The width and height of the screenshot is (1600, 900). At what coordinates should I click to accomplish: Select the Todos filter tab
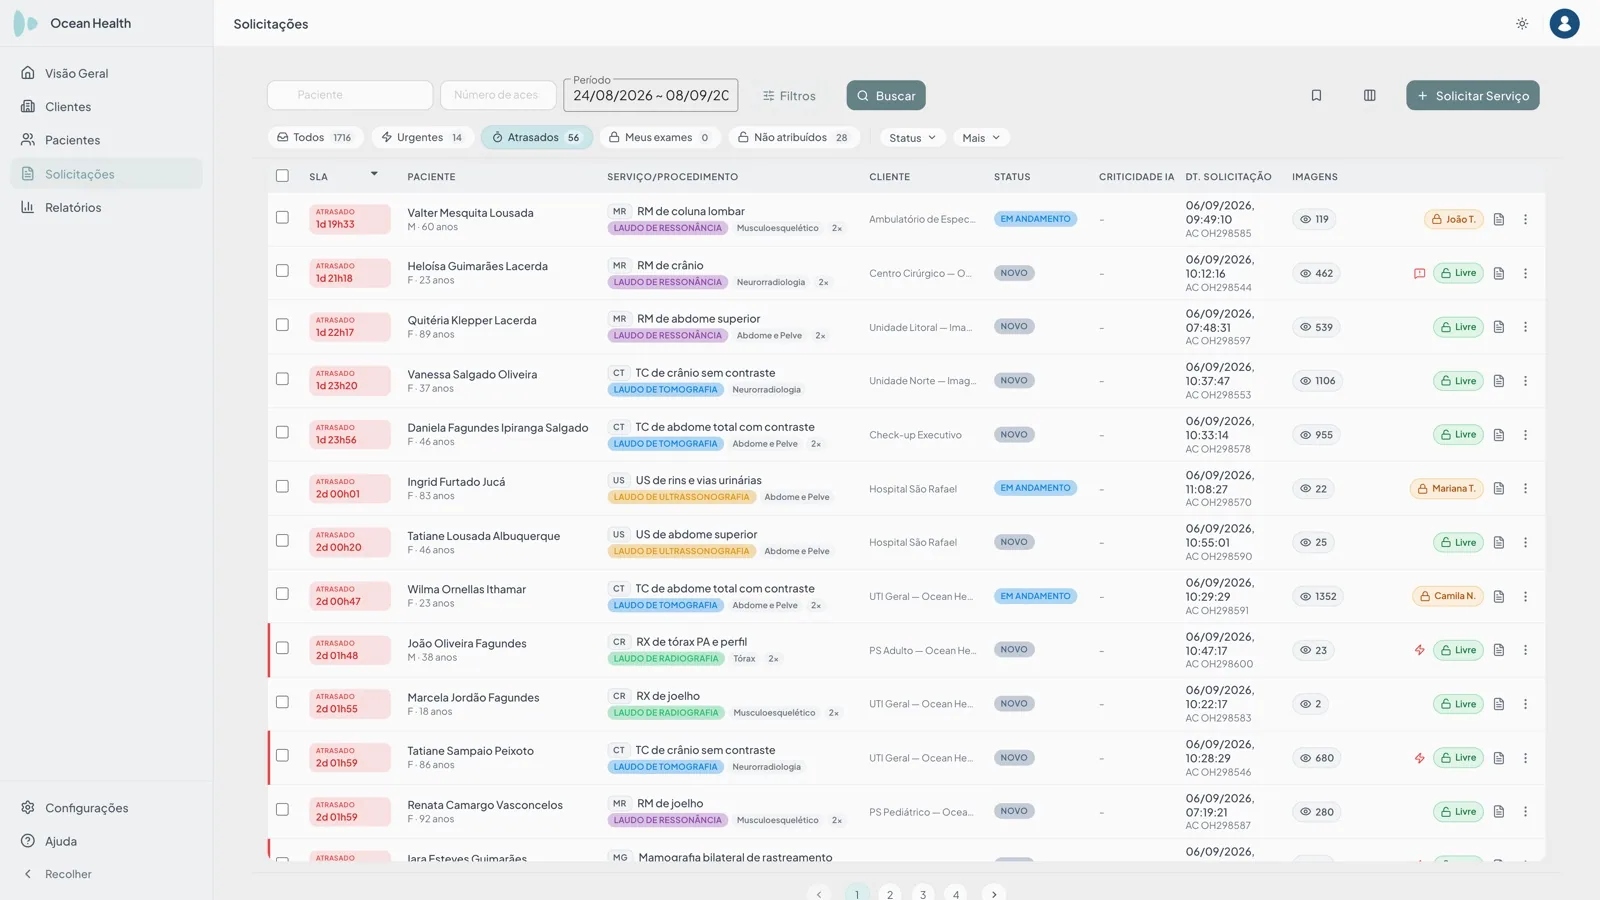point(314,138)
